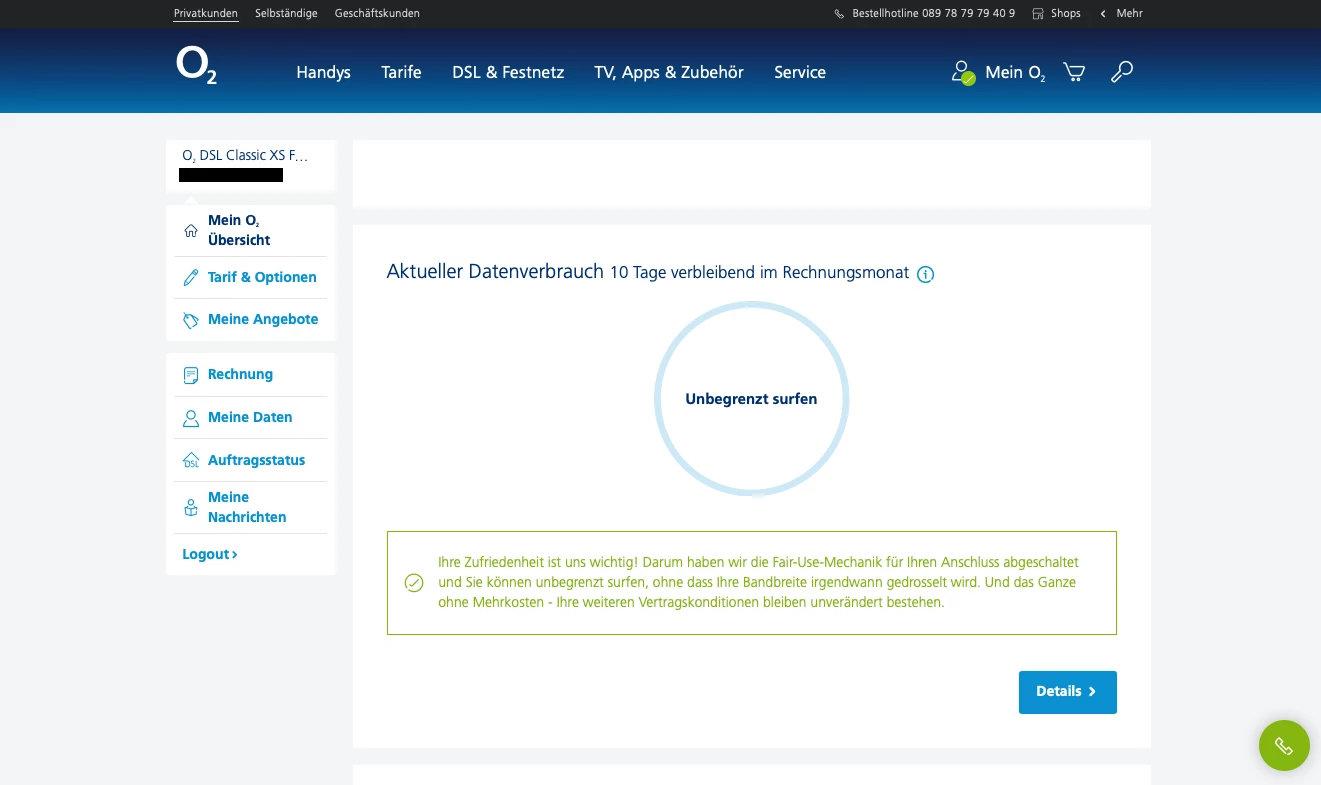The width and height of the screenshot is (1321, 785).
Task: Click the Mein O2 user account icon
Action: pyautogui.click(x=962, y=72)
